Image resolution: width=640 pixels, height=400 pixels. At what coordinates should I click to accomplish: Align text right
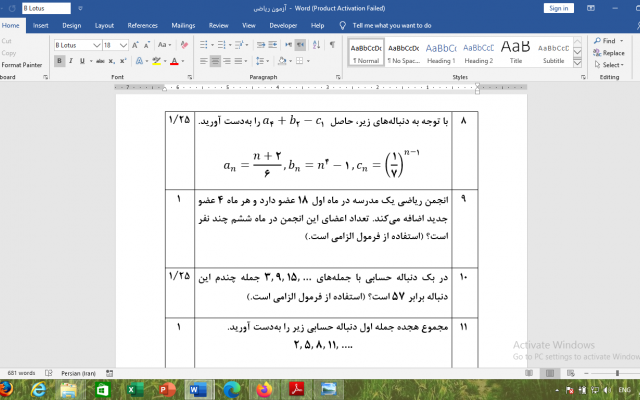(x=227, y=61)
